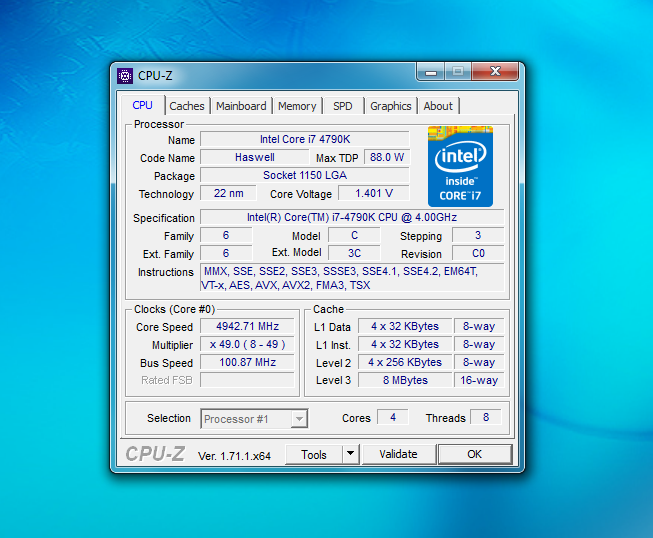Click the instructions list starting with MMX
Image resolution: width=653 pixels, height=538 pixels.
pos(352,278)
